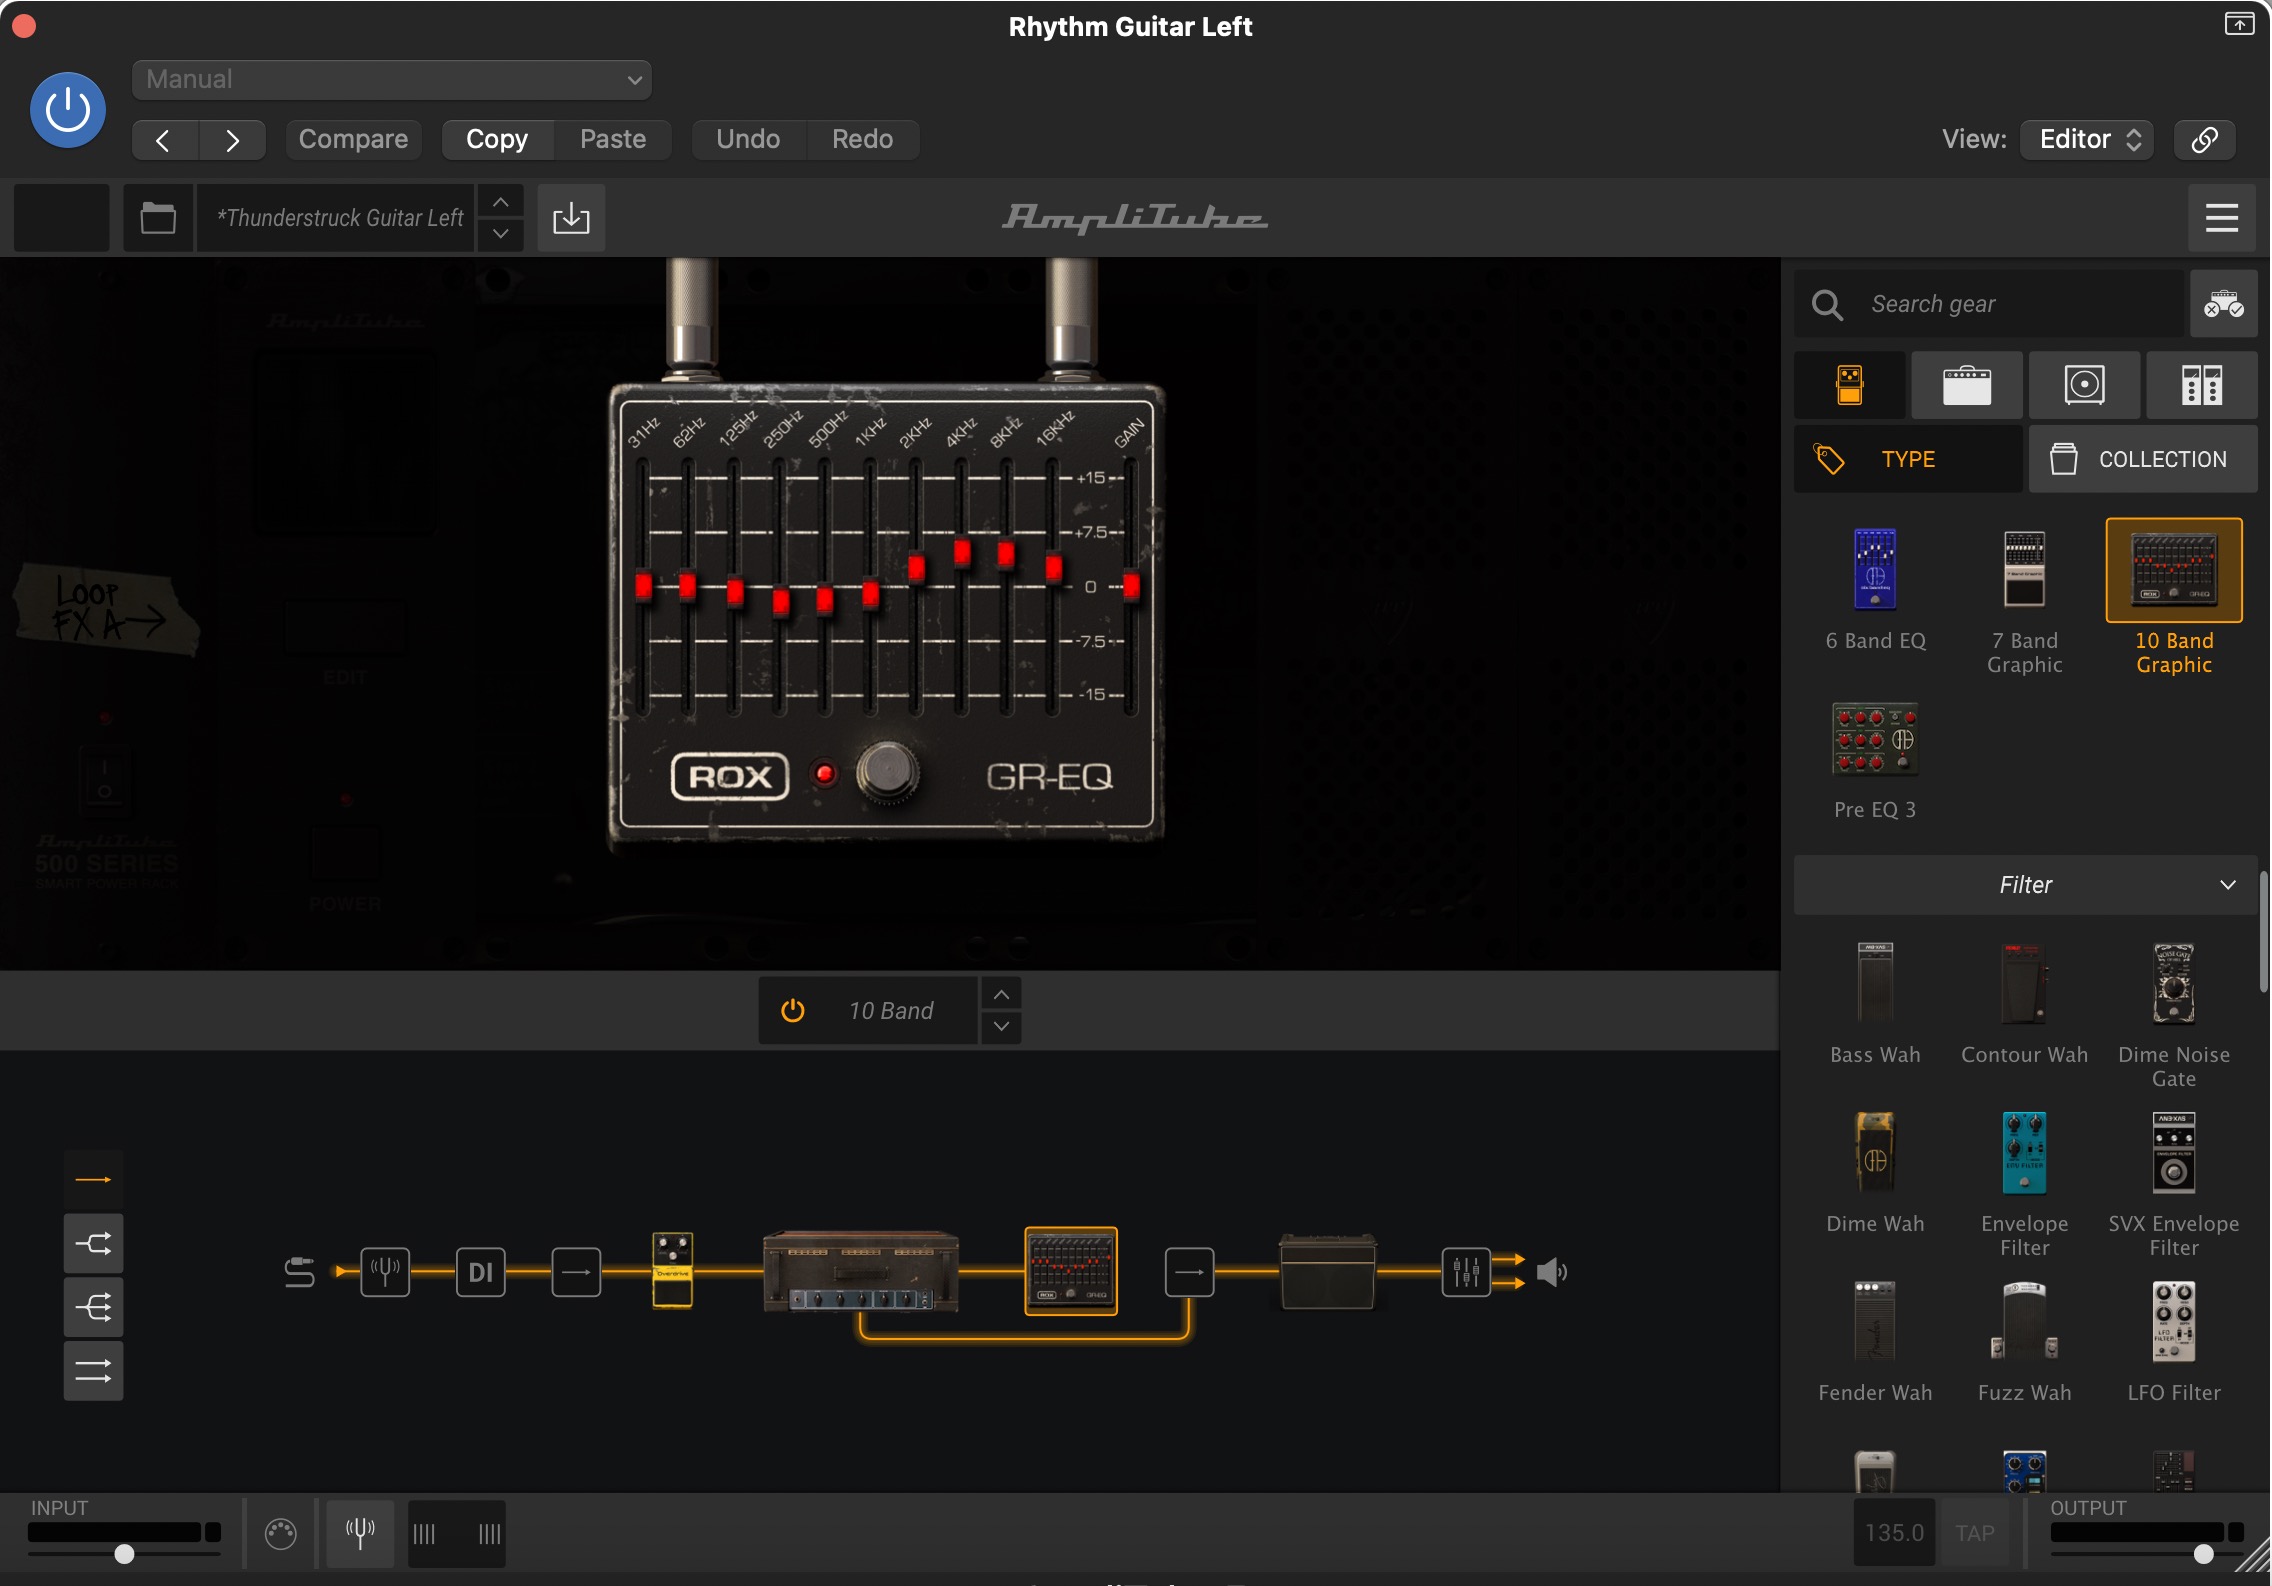Image resolution: width=2272 pixels, height=1586 pixels.
Task: Select the stomp pedal category tab
Action: (x=1849, y=385)
